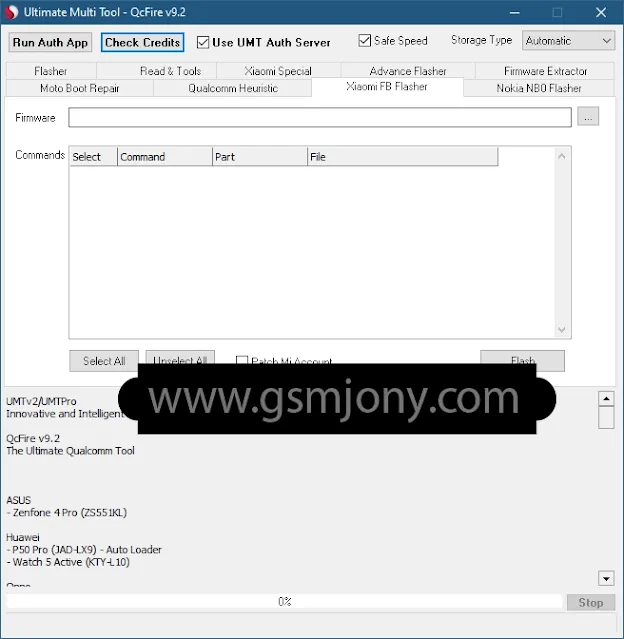Open the Storage Type Automatic dropdown

[x=568, y=41]
